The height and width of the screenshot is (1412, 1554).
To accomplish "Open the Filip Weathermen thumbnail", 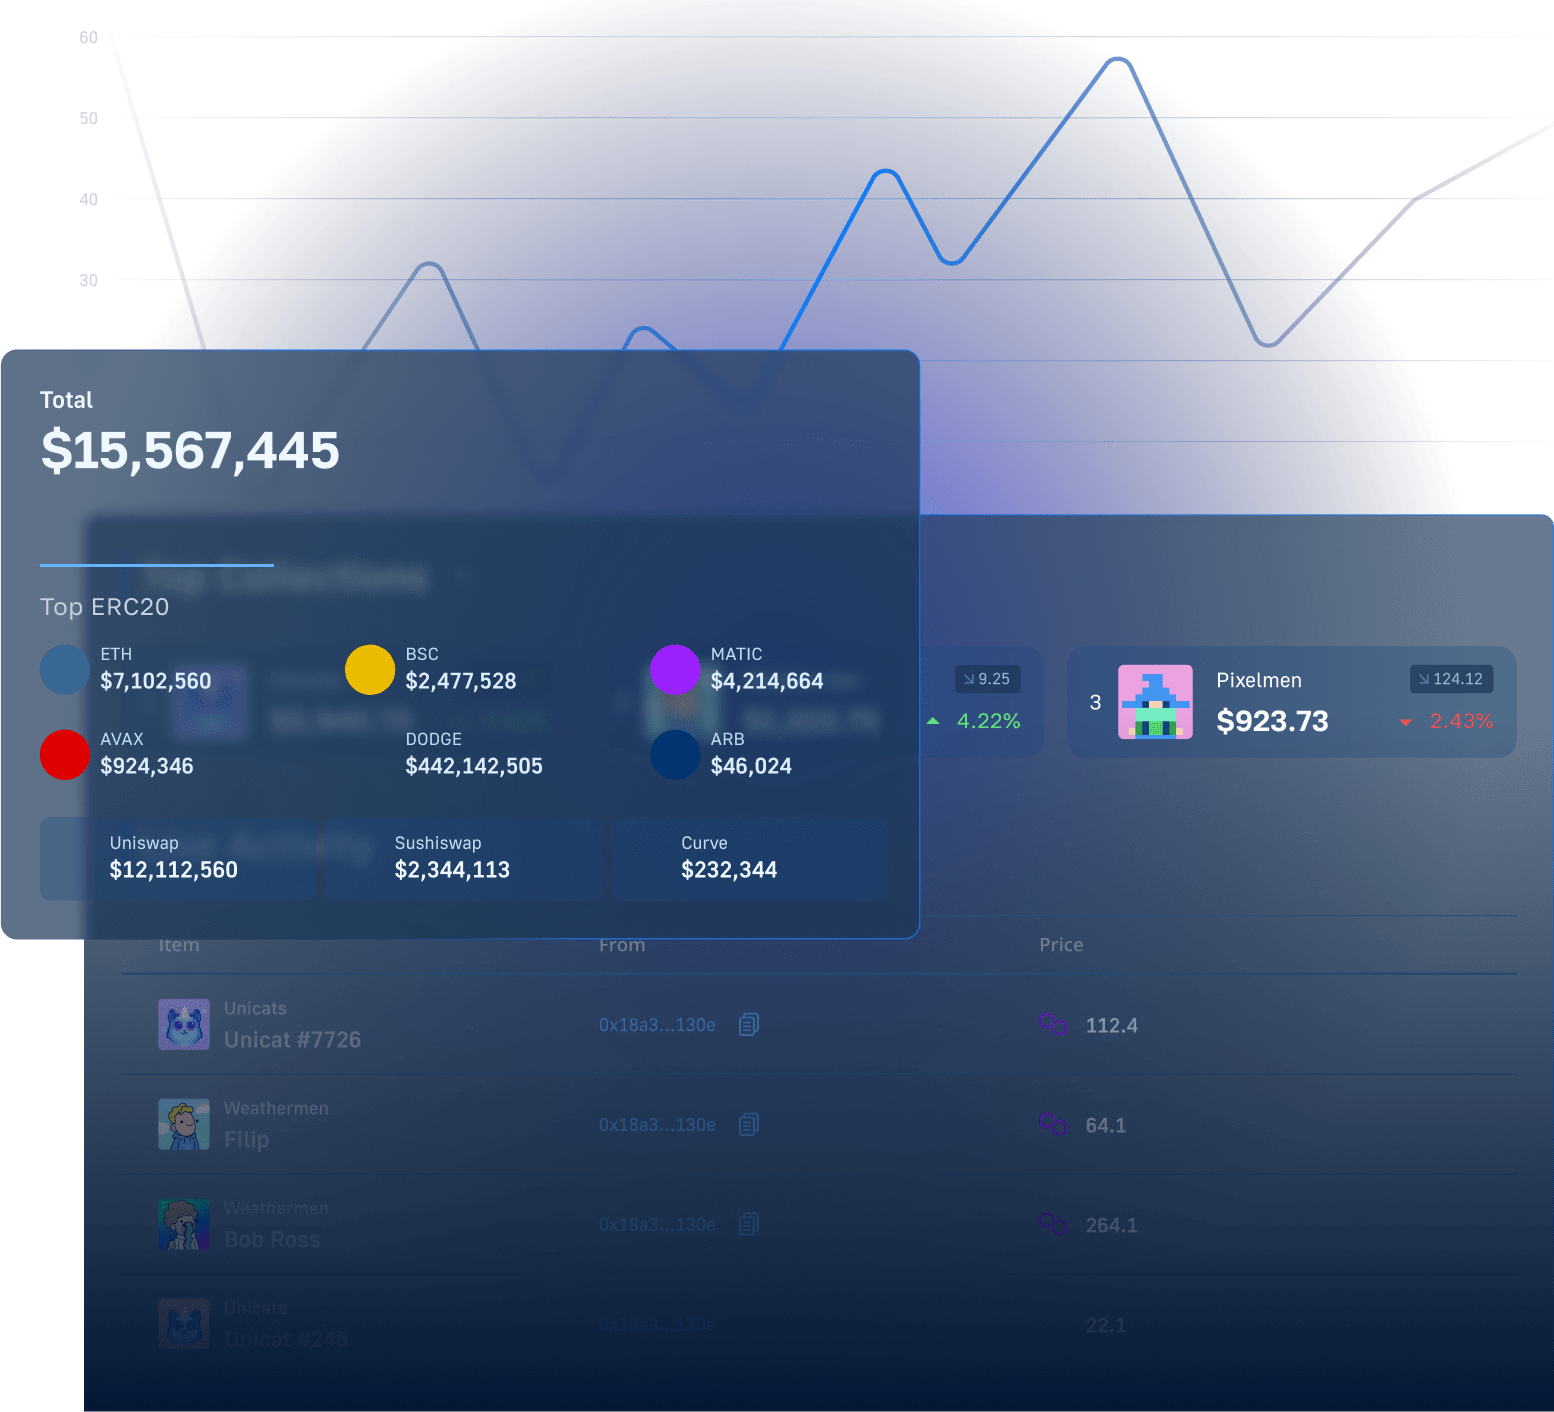I will point(184,1124).
